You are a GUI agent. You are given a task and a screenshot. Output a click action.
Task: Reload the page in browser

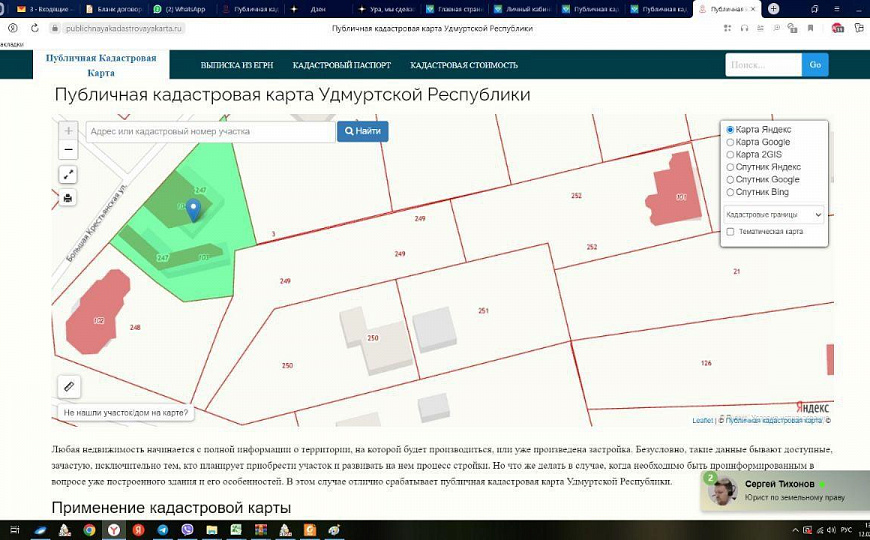point(34,28)
